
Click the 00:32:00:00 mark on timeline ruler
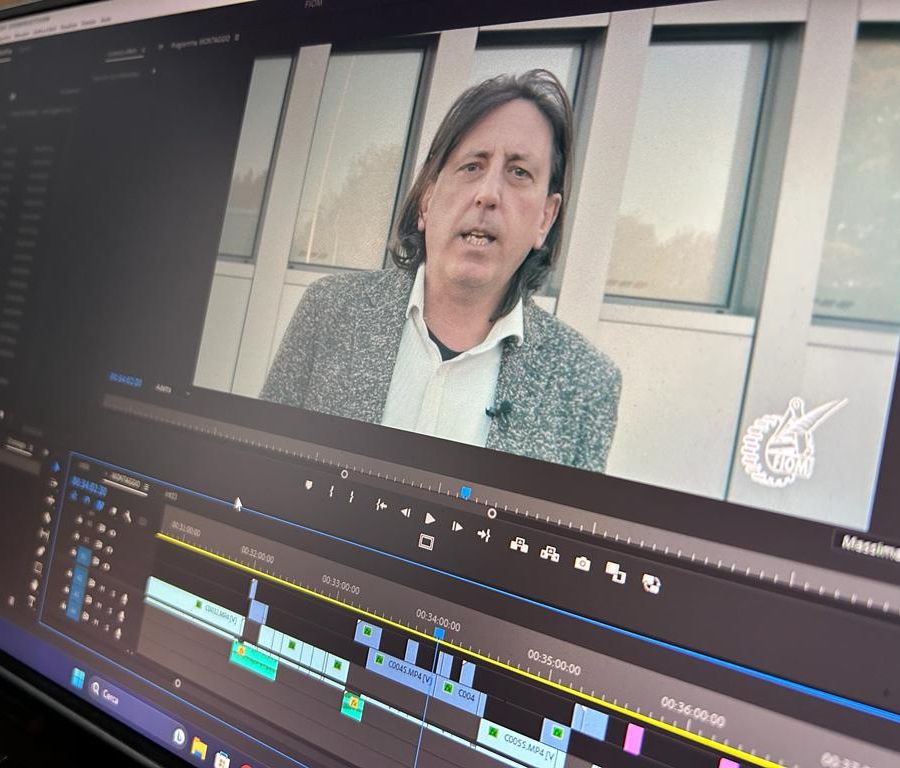click(257, 554)
